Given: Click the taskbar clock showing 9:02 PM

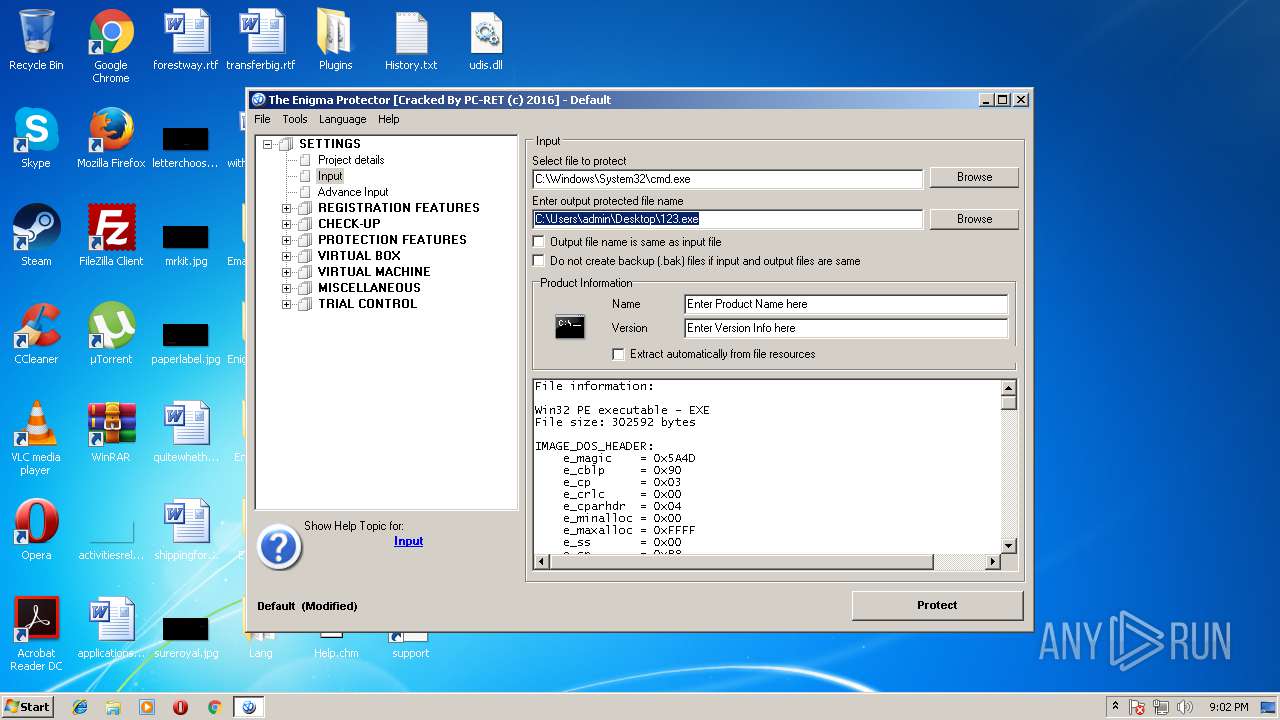Looking at the screenshot, I should (x=1228, y=707).
